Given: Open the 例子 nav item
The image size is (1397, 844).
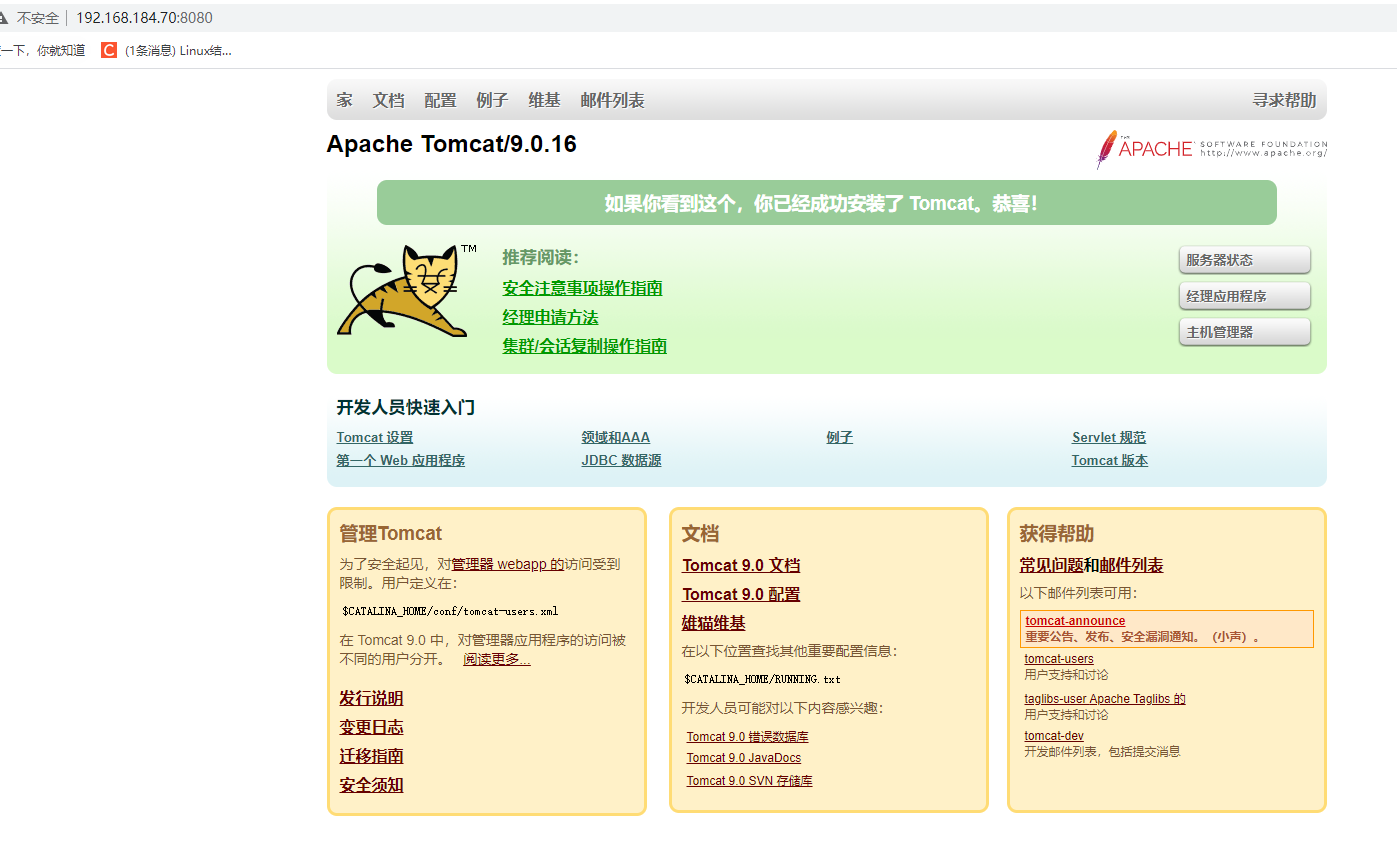Looking at the screenshot, I should [x=492, y=100].
